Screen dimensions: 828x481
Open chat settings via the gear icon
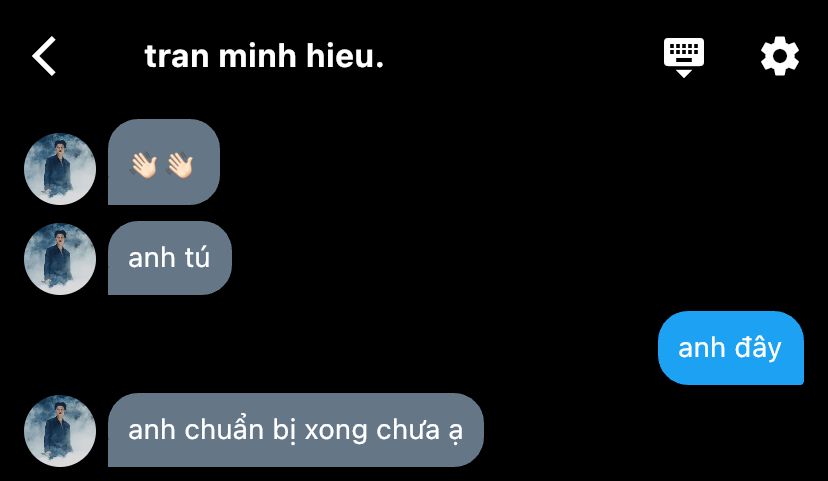click(x=779, y=56)
